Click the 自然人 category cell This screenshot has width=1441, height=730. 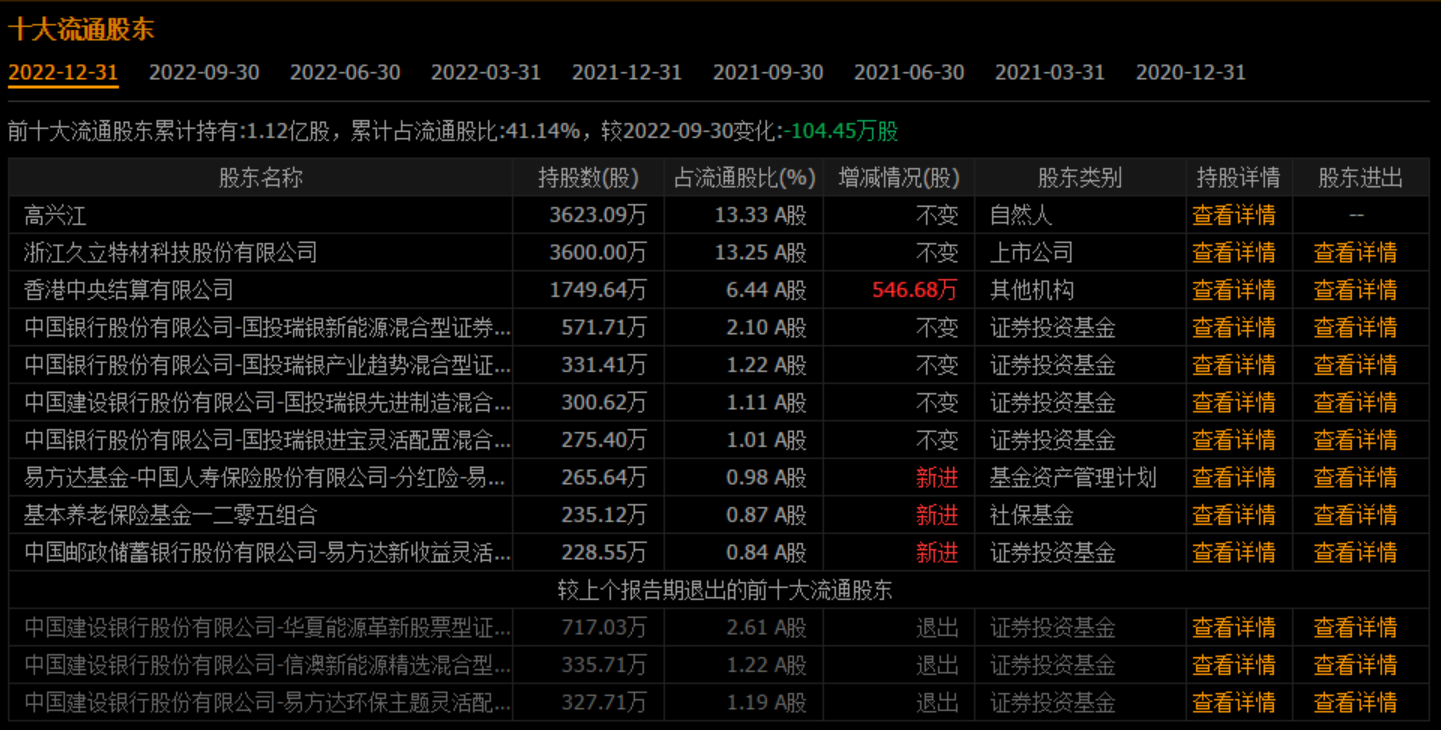point(1021,215)
